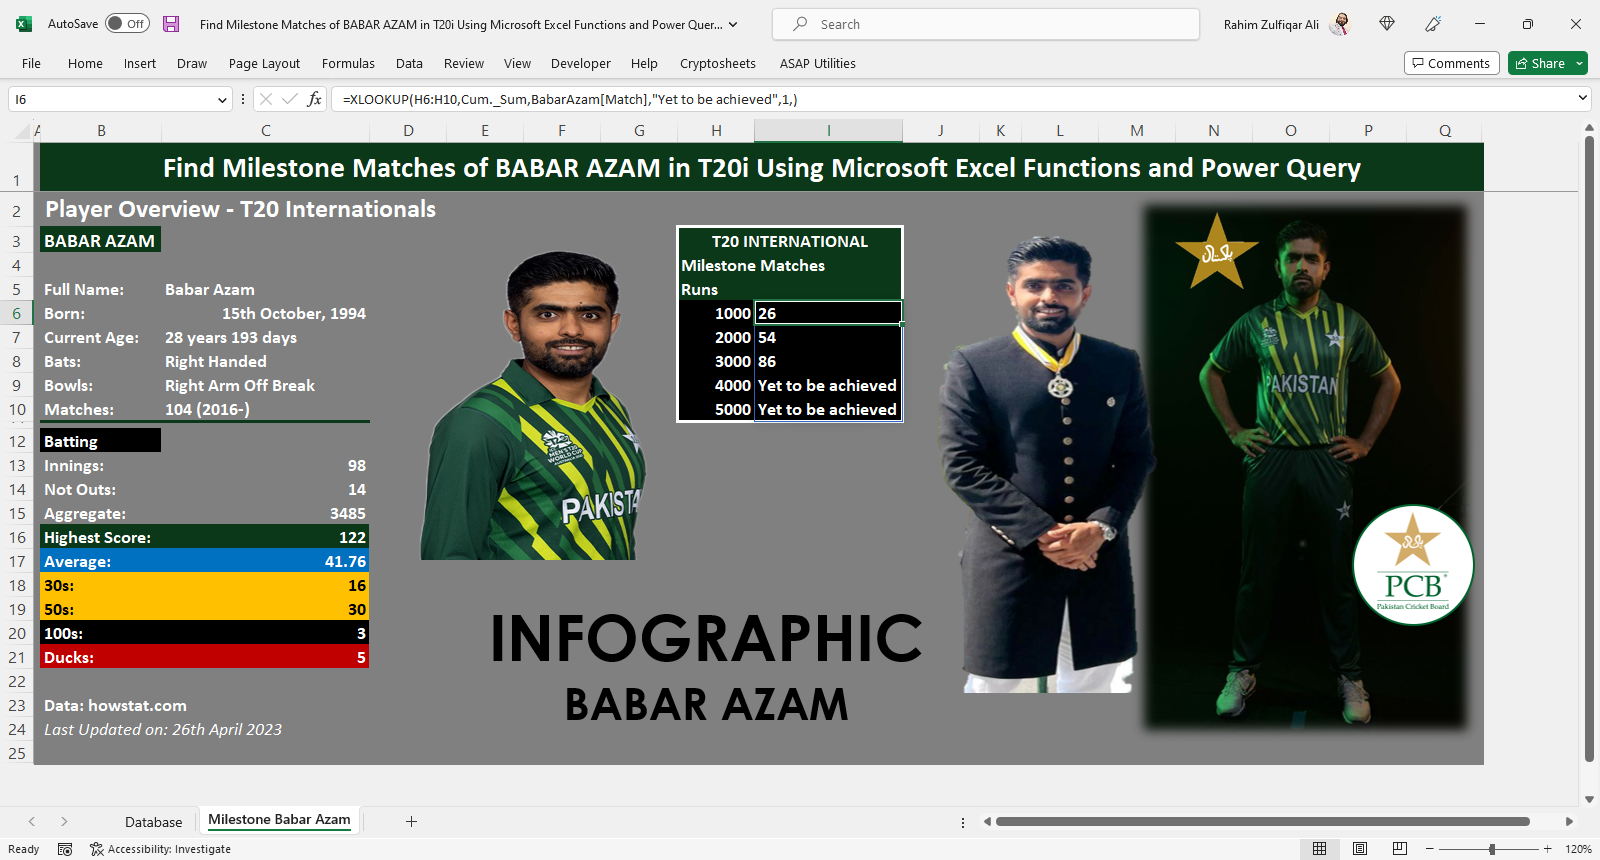Select cell with 86 for 3000 runs
Image resolution: width=1600 pixels, height=860 pixels.
[x=828, y=361]
